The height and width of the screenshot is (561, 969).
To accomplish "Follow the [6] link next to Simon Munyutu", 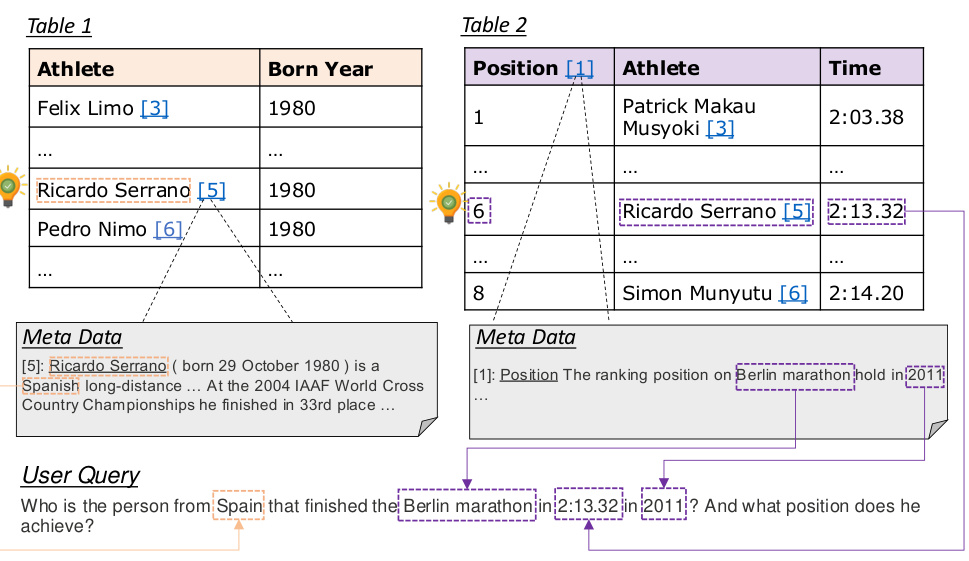I will pyautogui.click(x=793, y=293).
